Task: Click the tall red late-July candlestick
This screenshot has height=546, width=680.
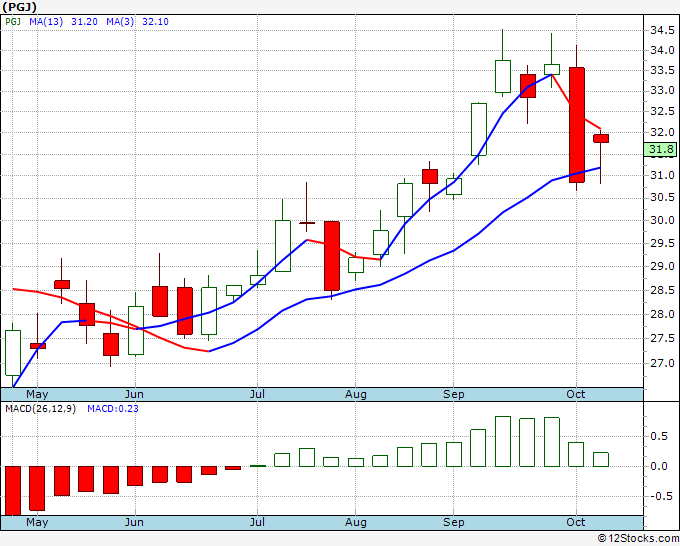Action: (x=332, y=256)
